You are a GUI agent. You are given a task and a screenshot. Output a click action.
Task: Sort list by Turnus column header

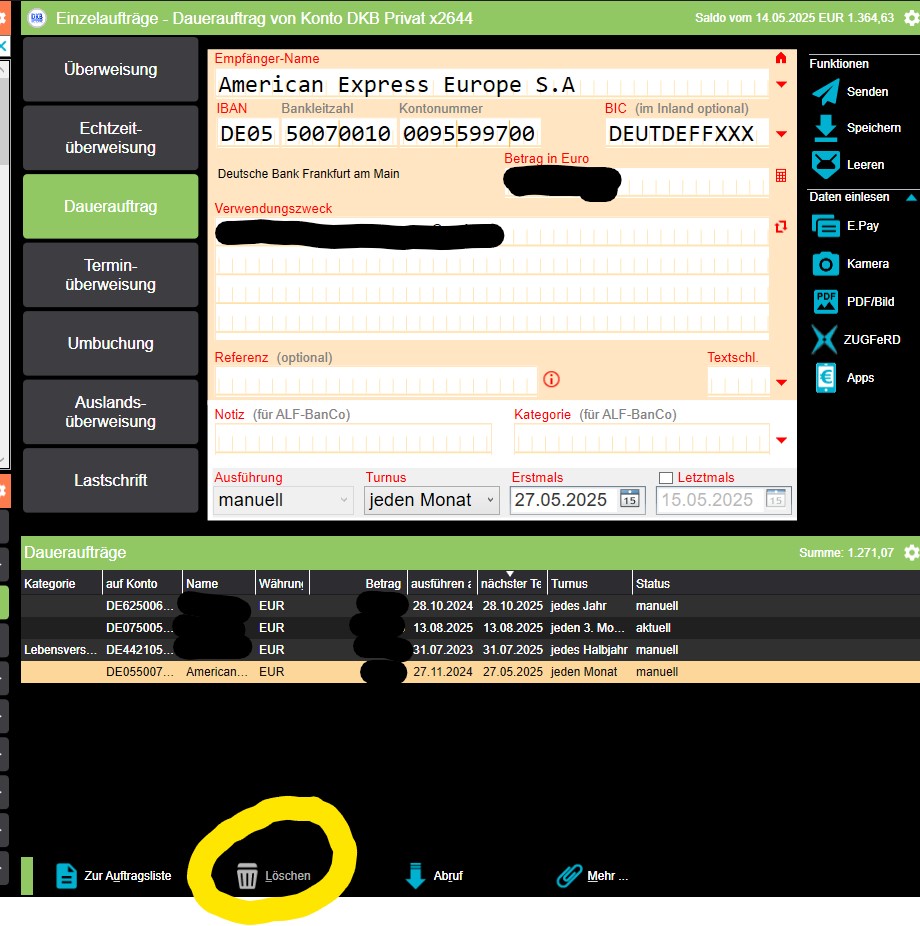pos(589,583)
